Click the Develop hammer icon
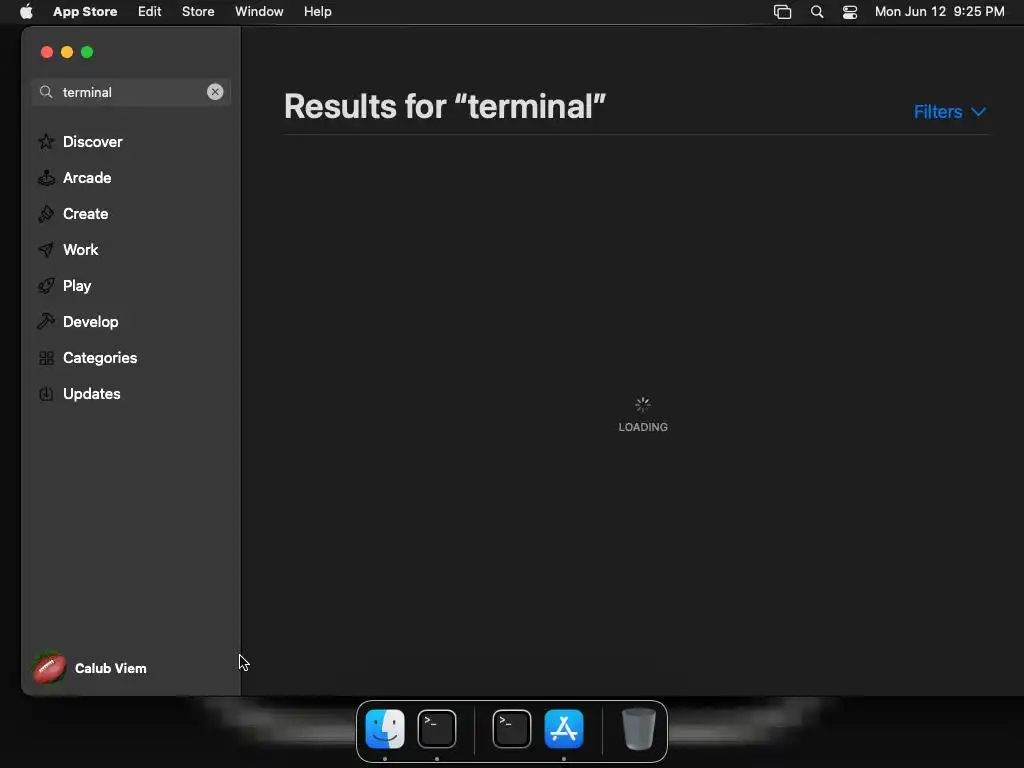This screenshot has height=768, width=1024. click(46, 321)
